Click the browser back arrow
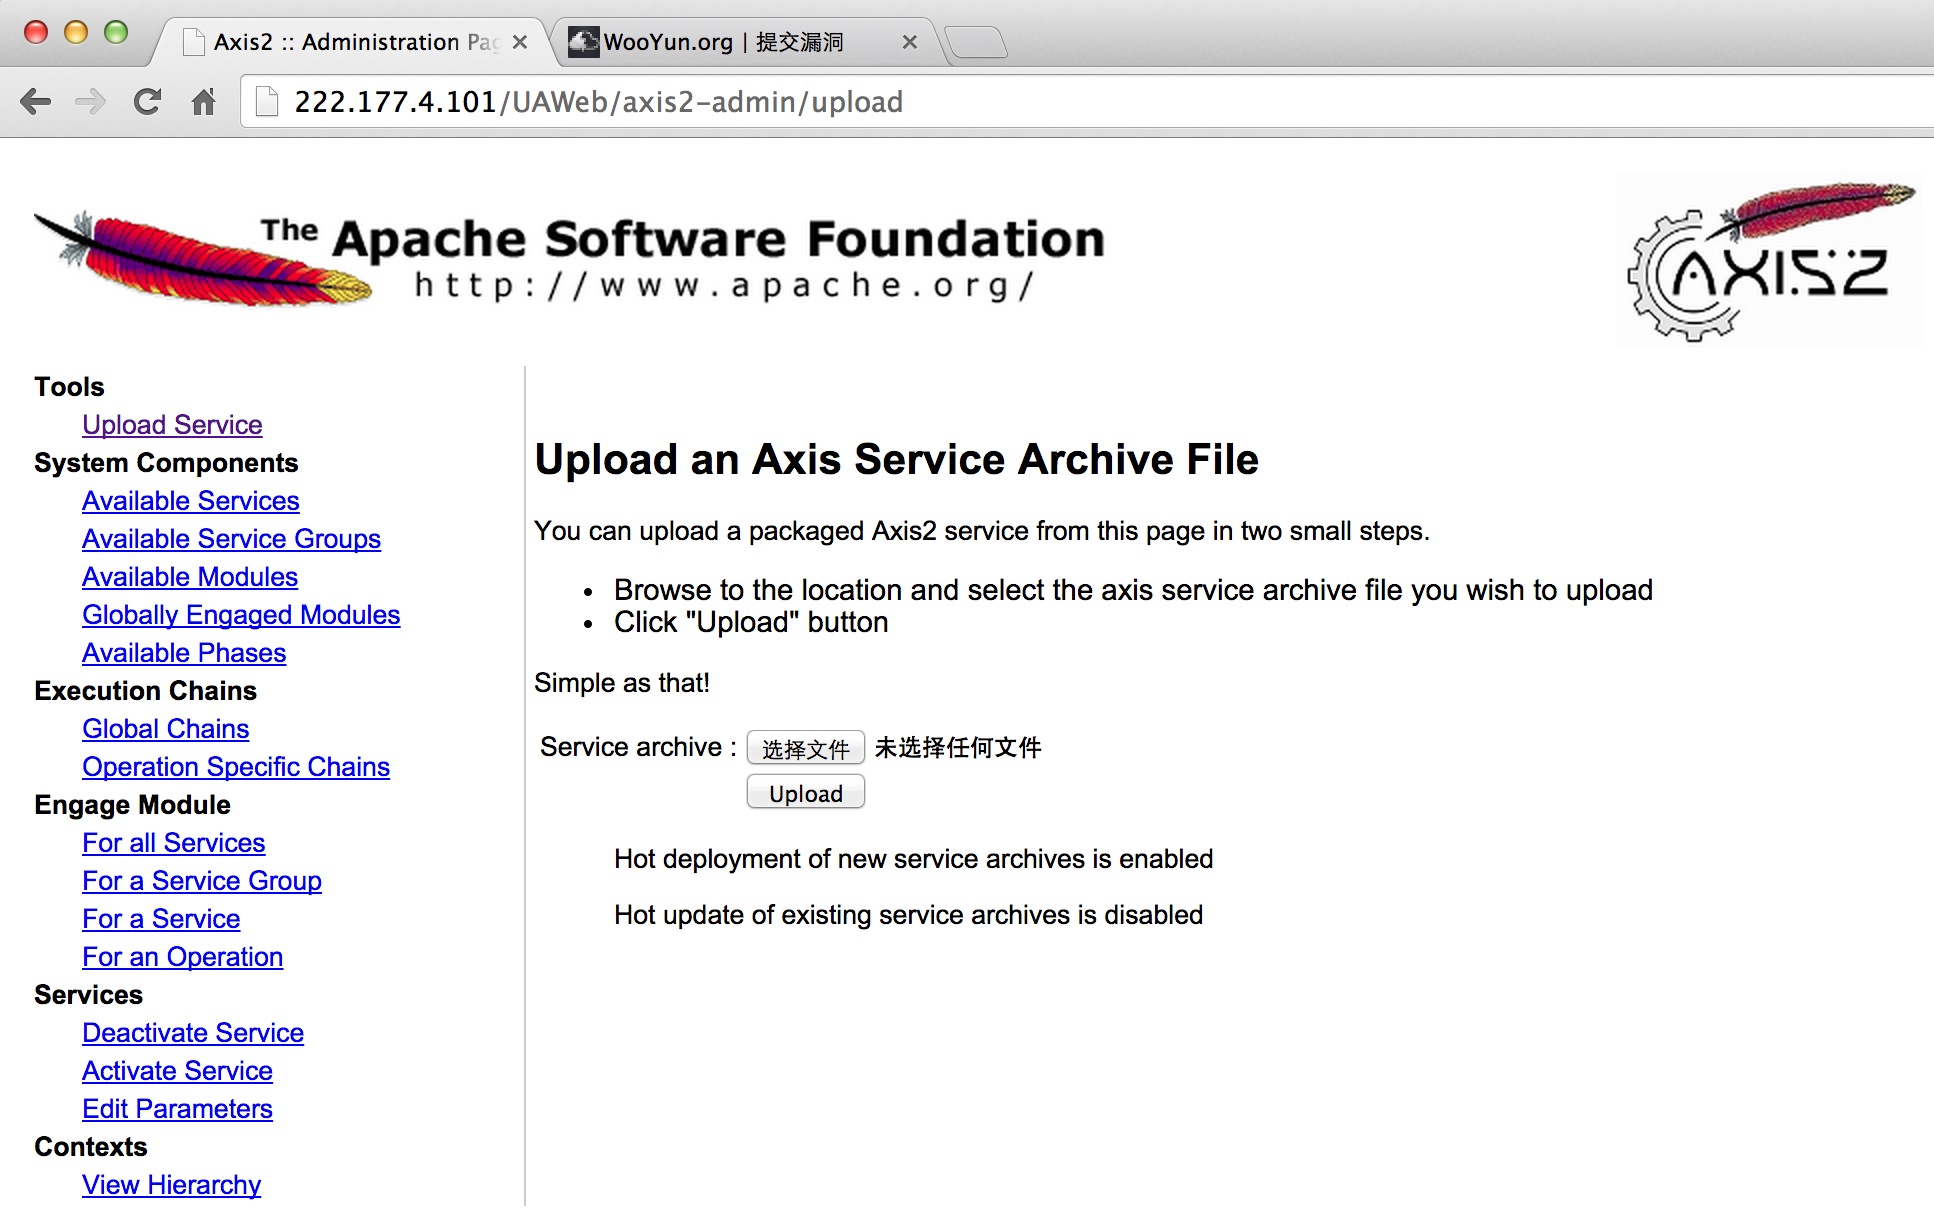This screenshot has width=1934, height=1228. pyautogui.click(x=36, y=101)
